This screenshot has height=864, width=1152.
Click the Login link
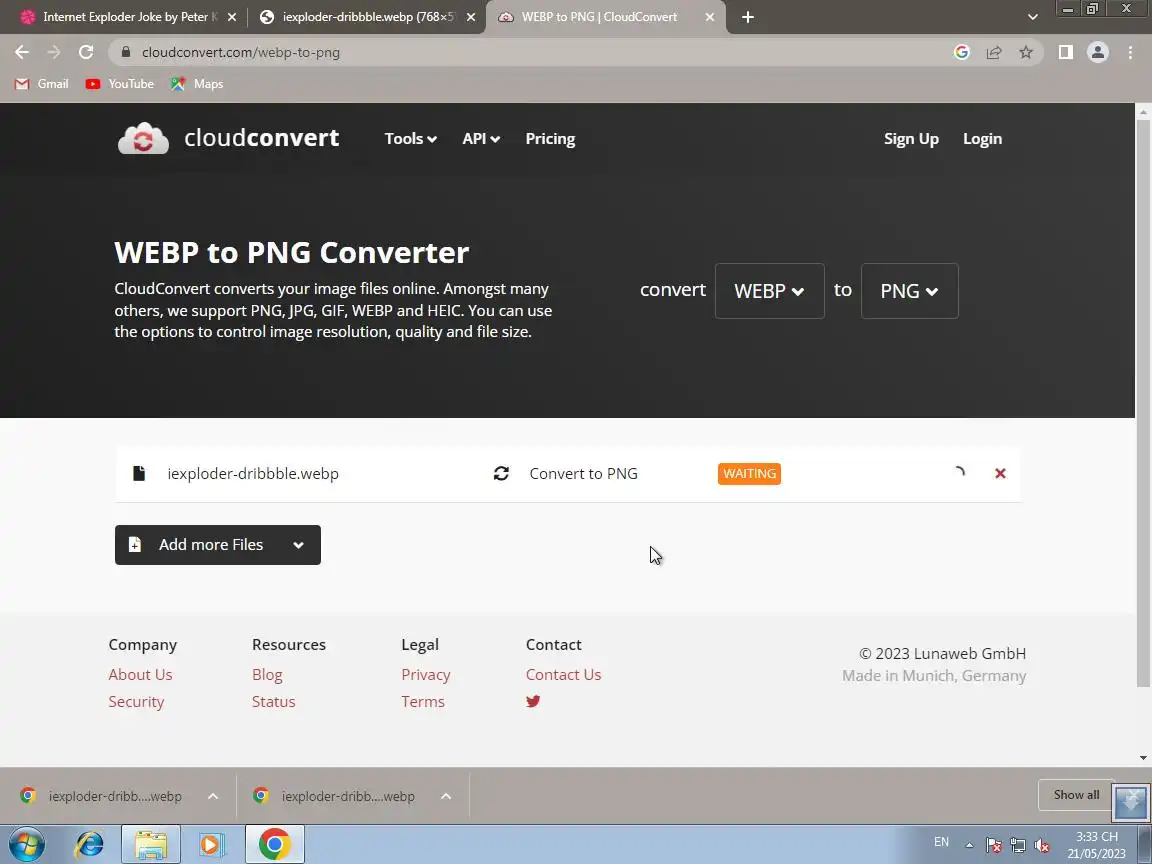[982, 139]
